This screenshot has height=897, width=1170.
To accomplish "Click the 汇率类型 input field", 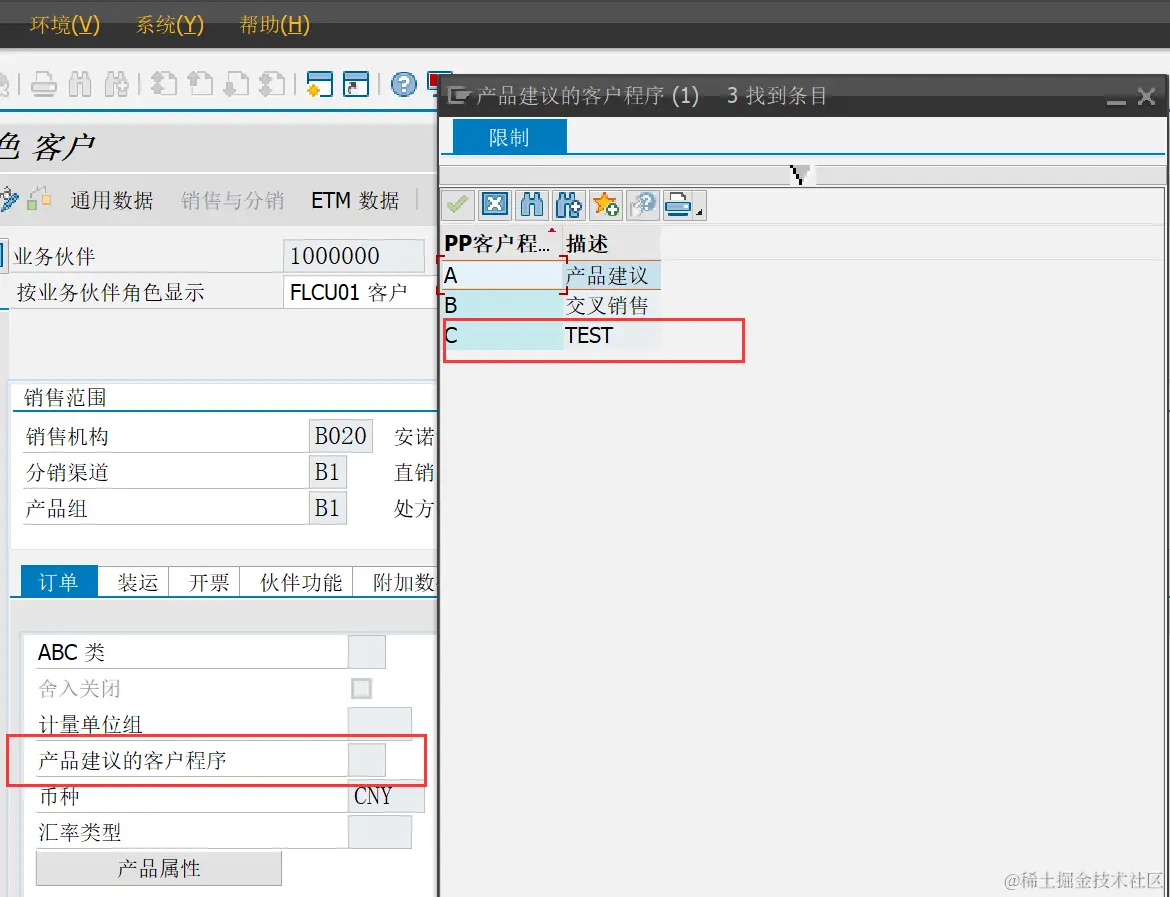I will pos(380,831).
